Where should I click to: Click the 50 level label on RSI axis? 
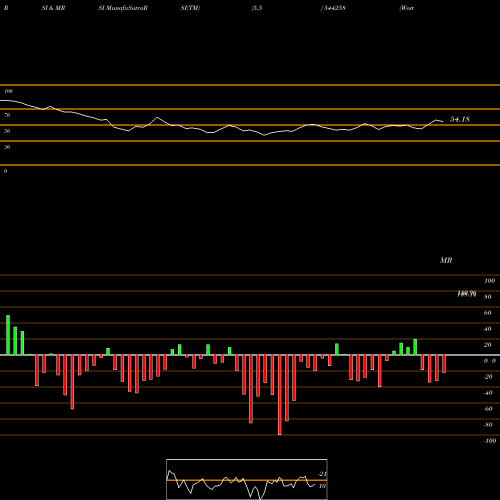tap(7, 131)
